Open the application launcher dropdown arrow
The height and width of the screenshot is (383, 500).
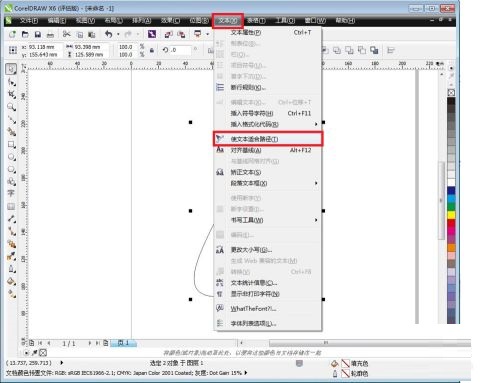(207, 34)
